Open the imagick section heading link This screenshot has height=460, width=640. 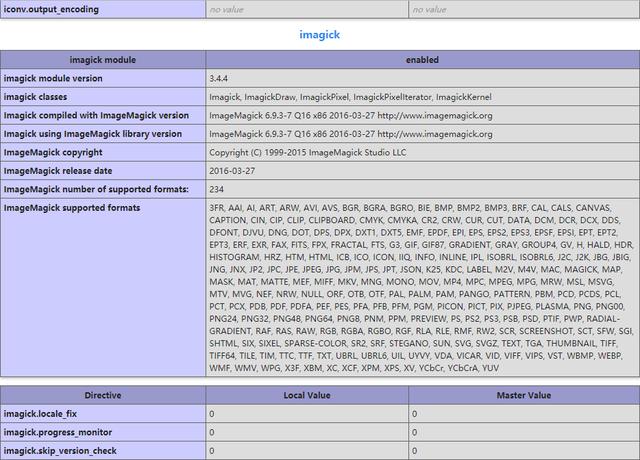click(319, 35)
